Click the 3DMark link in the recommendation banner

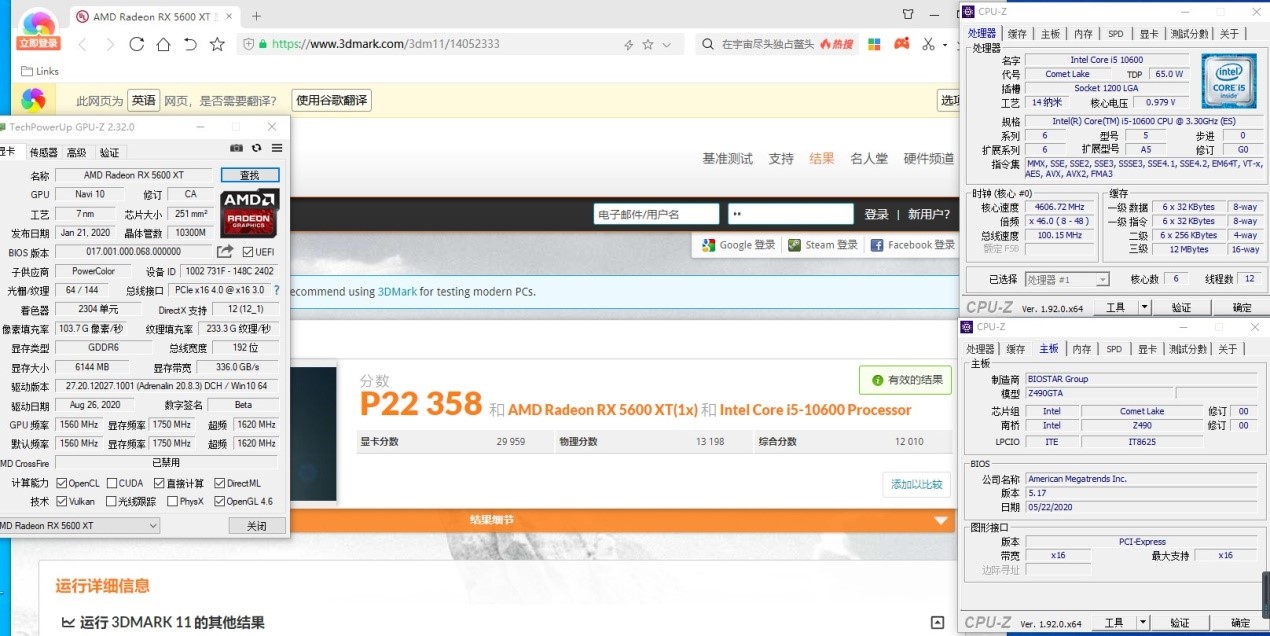click(x=397, y=292)
